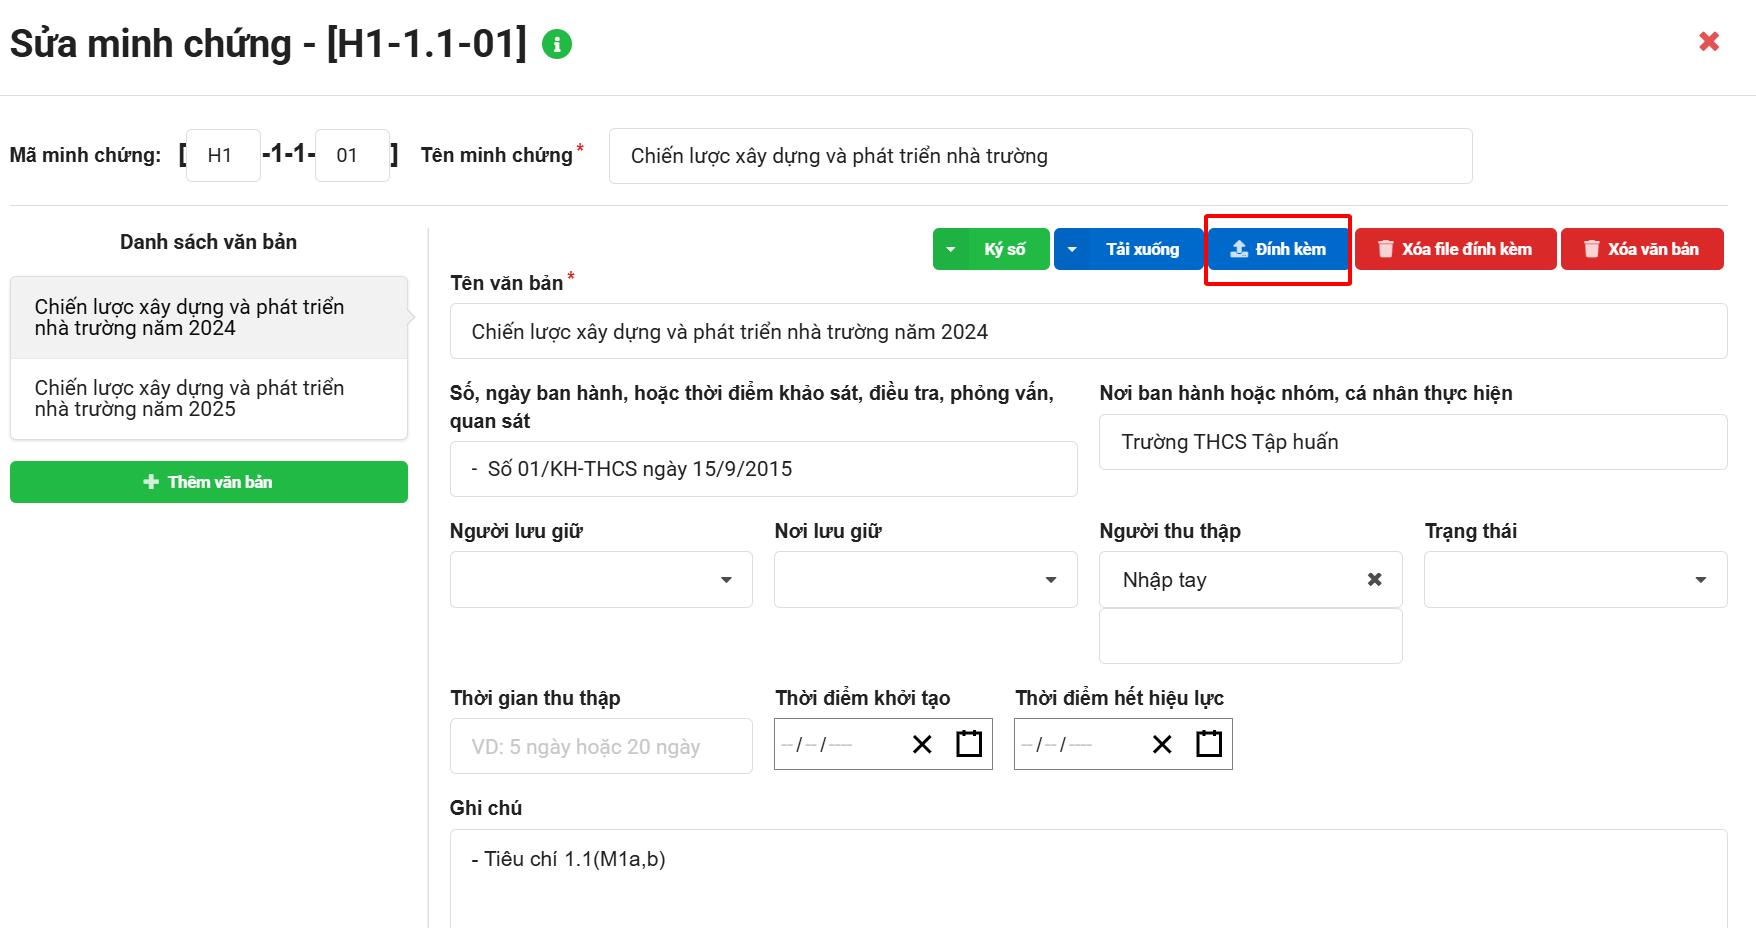Open the Trạng thái dropdown
The image size is (1756, 928).
pos(1575,580)
